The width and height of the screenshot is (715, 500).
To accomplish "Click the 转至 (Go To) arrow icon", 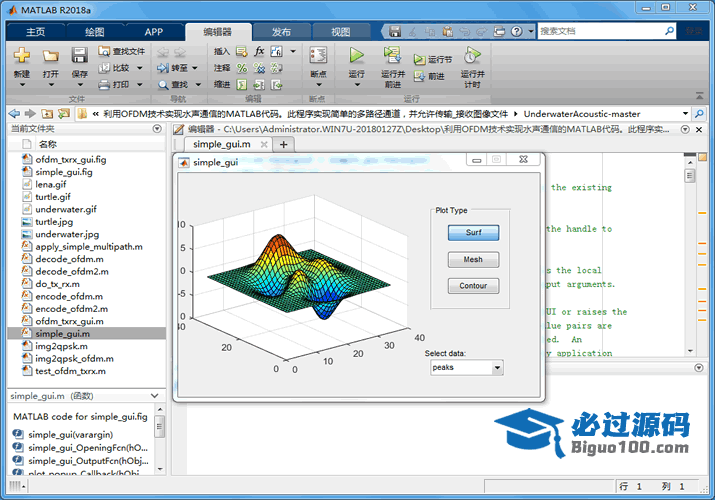I will pyautogui.click(x=163, y=68).
